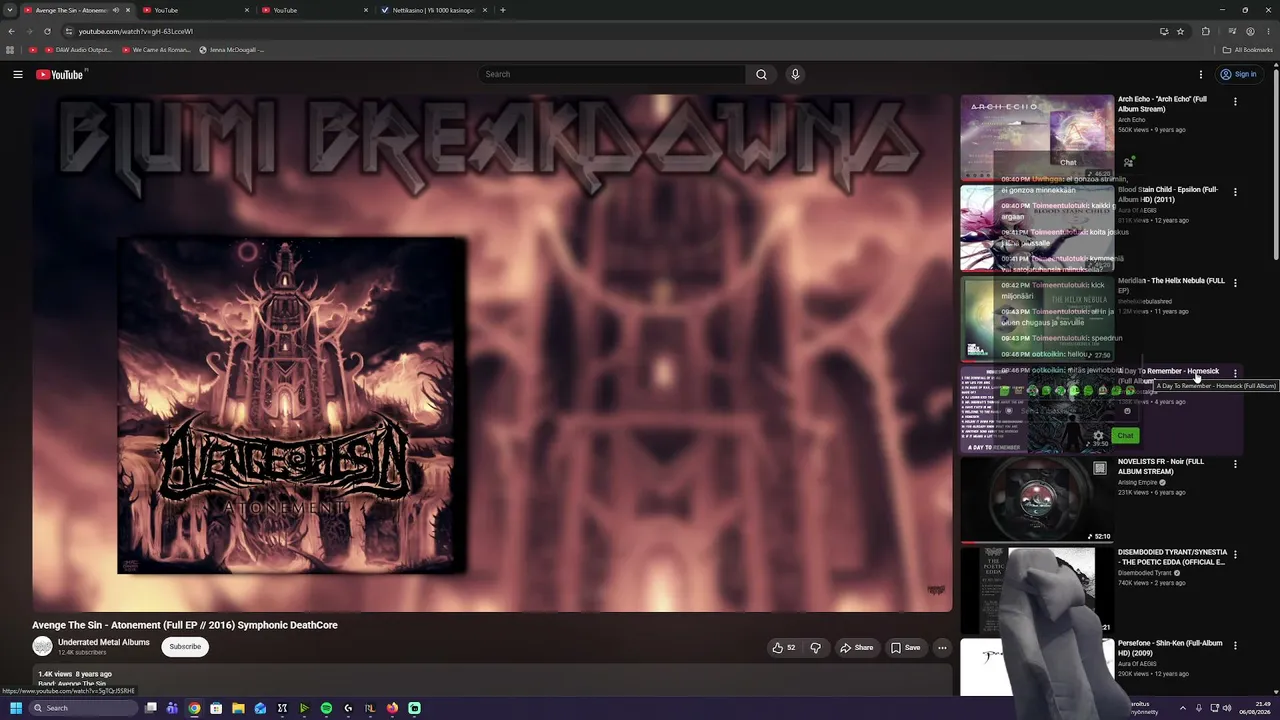Open the Underrated Metal Albums channel name
Viewport: 1280px width, 720px height.
(104, 642)
